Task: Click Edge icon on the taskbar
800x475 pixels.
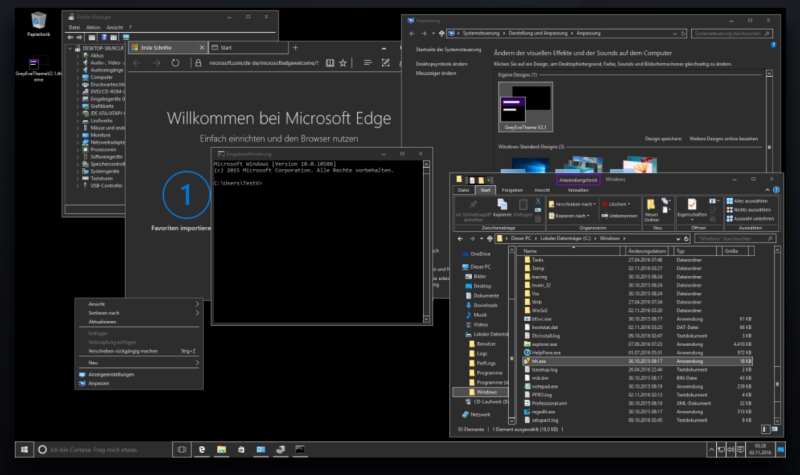Action: coord(202,449)
